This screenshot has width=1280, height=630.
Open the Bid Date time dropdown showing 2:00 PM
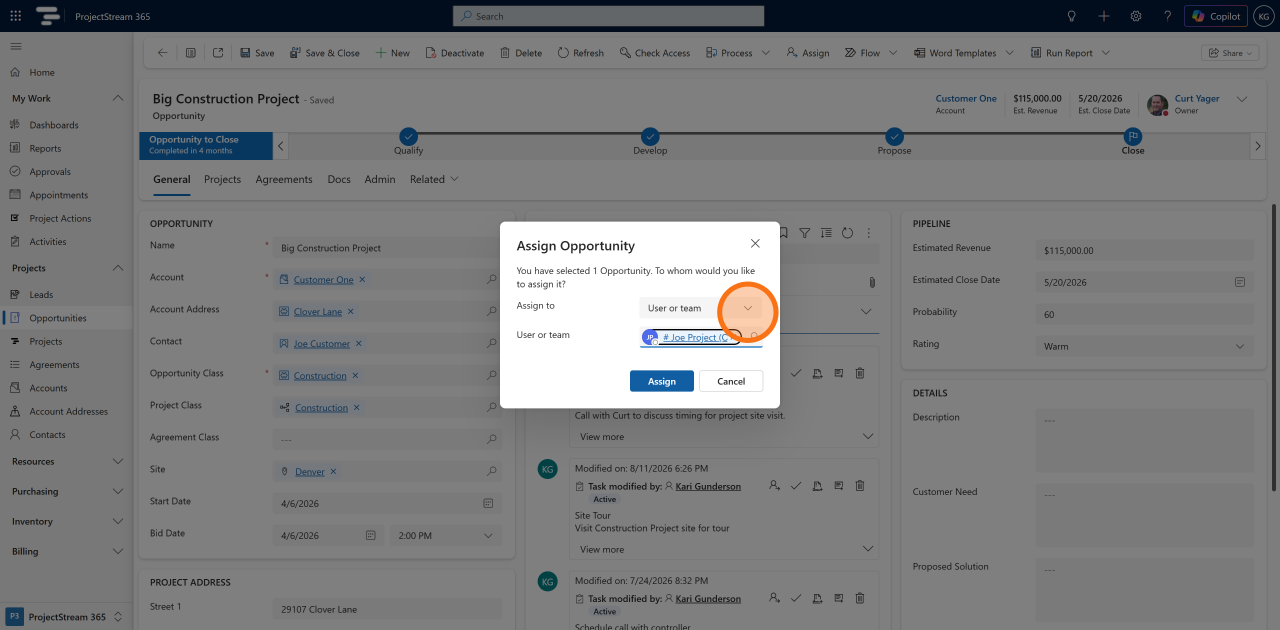[444, 536]
